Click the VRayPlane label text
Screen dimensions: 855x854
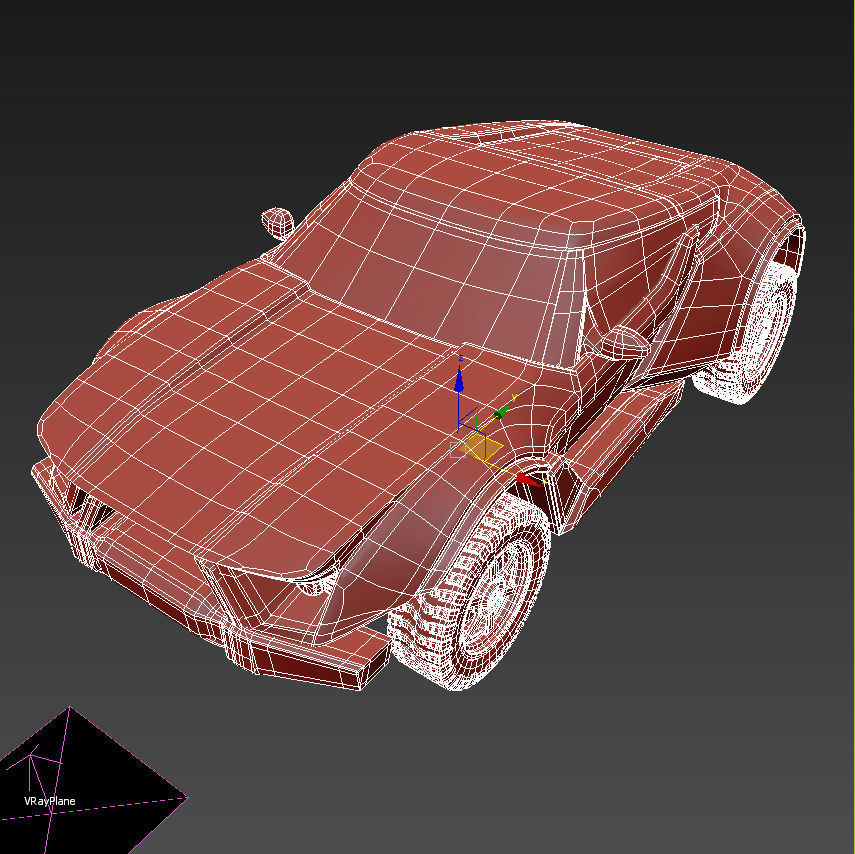(x=50, y=801)
